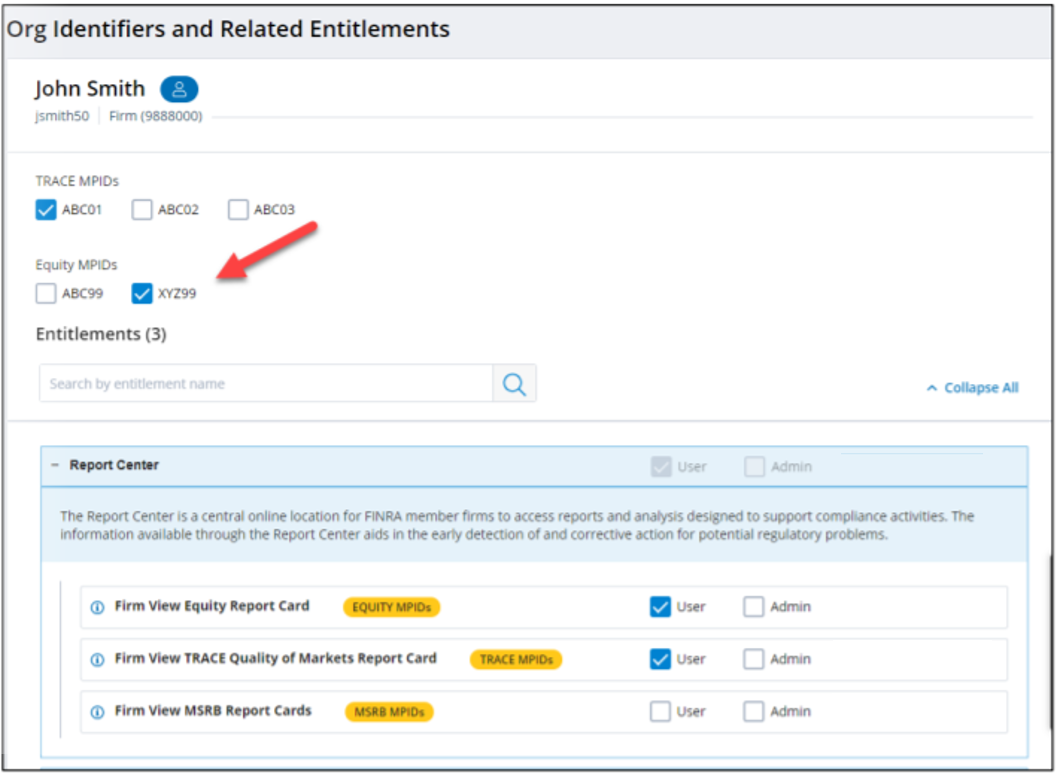Open info icon for TRACE Quality of Markets card

[x=97, y=659]
